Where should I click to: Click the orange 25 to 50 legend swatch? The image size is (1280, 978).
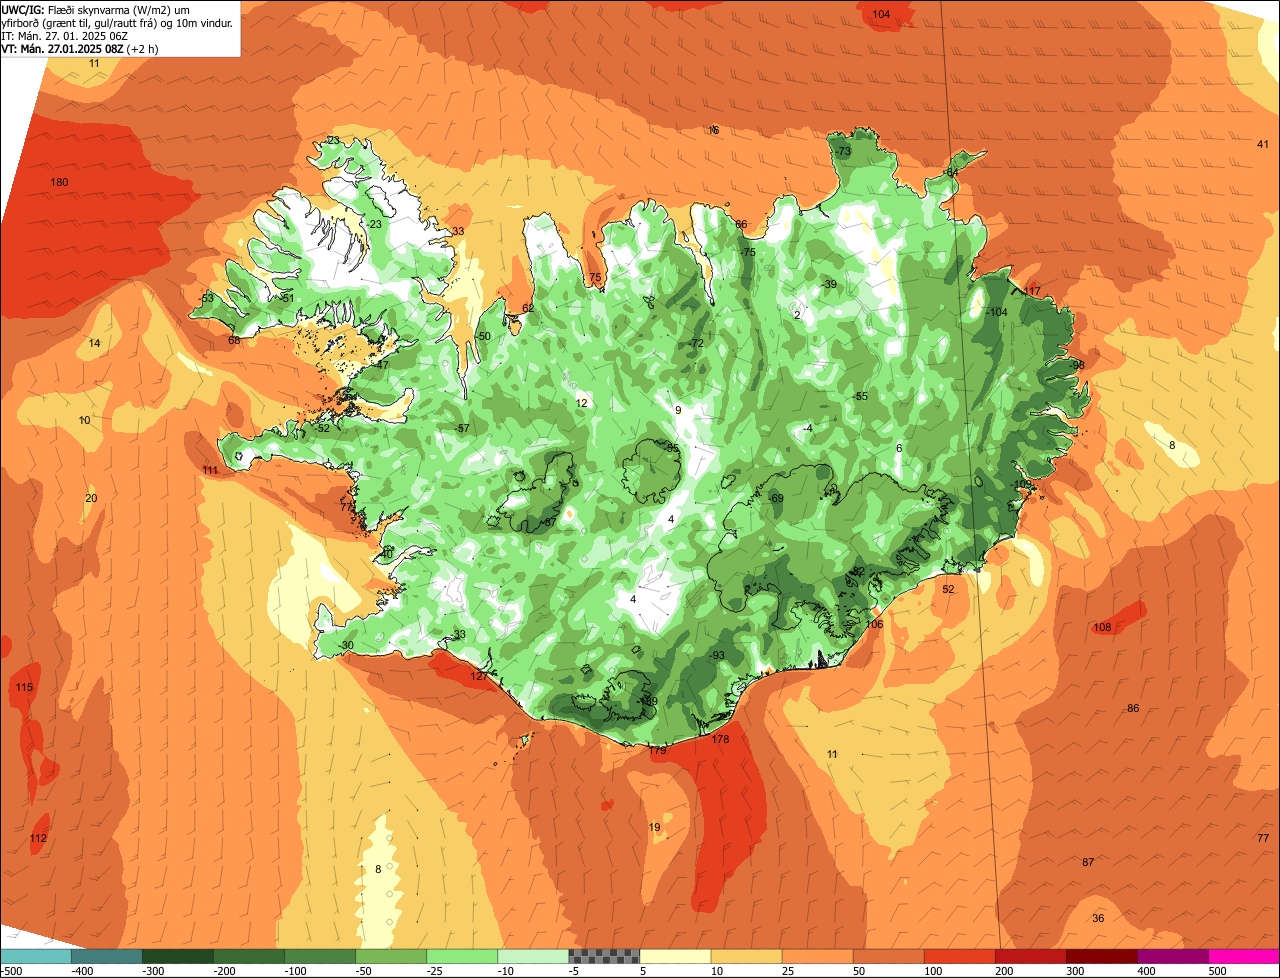pos(817,956)
